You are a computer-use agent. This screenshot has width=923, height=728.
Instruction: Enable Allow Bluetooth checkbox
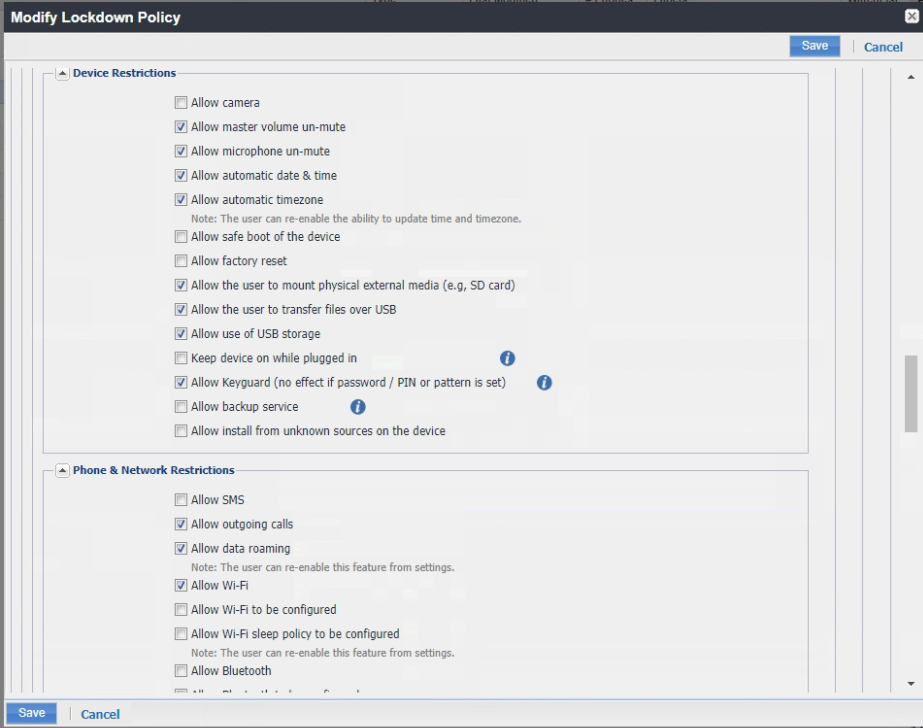[x=181, y=671]
